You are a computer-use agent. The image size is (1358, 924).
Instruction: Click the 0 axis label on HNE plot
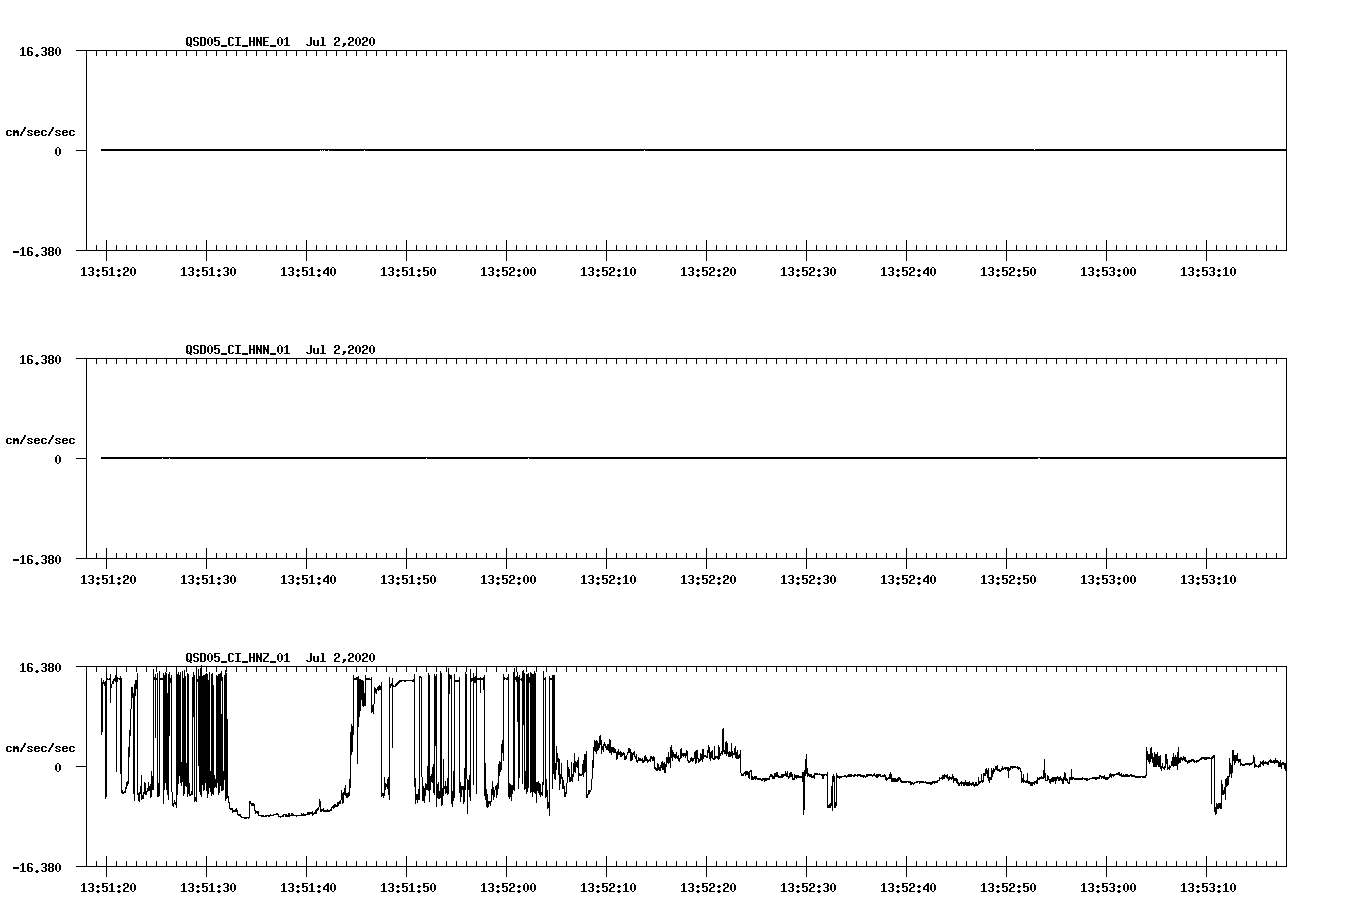point(58,152)
